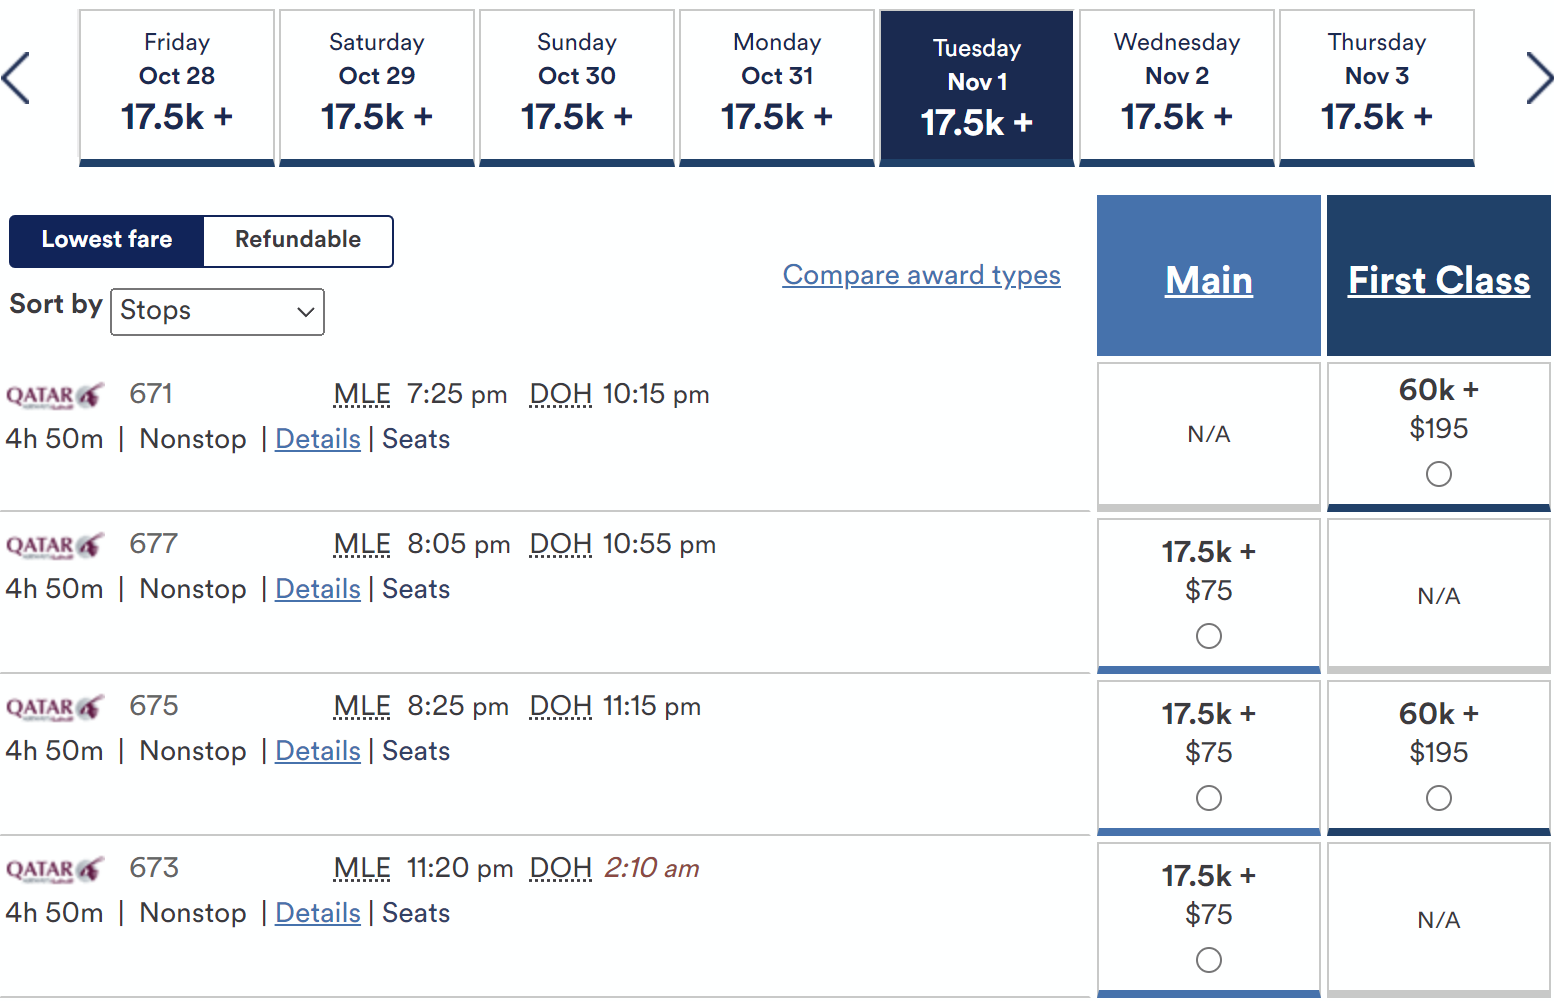The height and width of the screenshot is (1001, 1554).
Task: Click the left arrow to view earlier dates
Action: (x=16, y=77)
